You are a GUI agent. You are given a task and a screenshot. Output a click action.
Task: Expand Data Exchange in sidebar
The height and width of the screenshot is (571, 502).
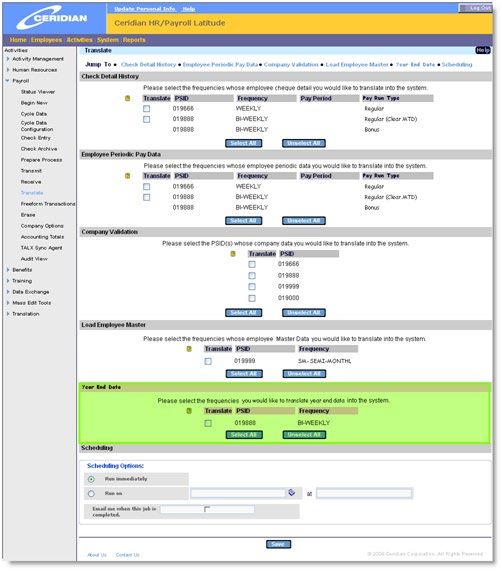coord(8,292)
